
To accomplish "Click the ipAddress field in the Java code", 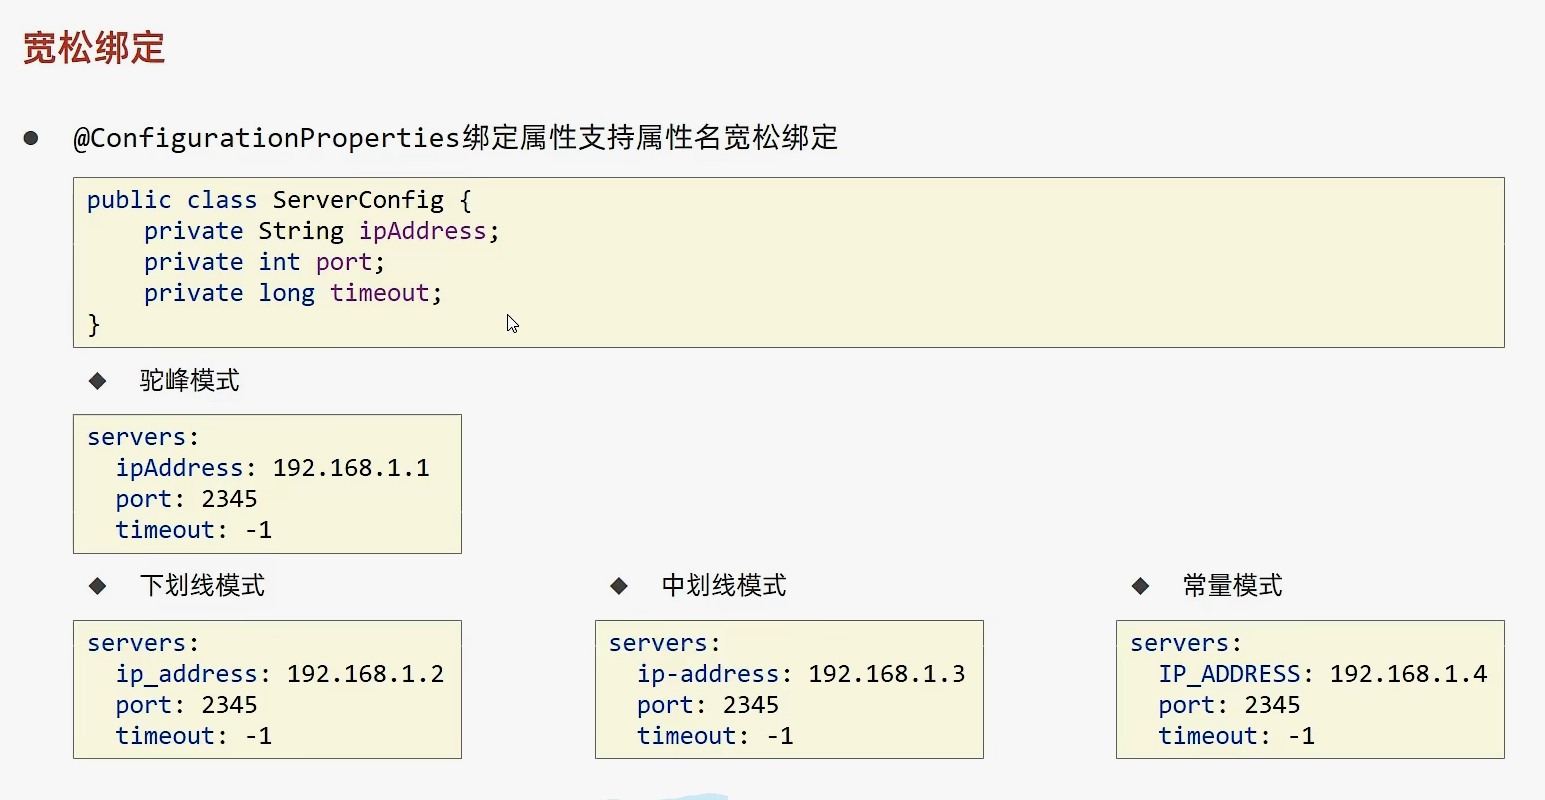I will pos(422,231).
